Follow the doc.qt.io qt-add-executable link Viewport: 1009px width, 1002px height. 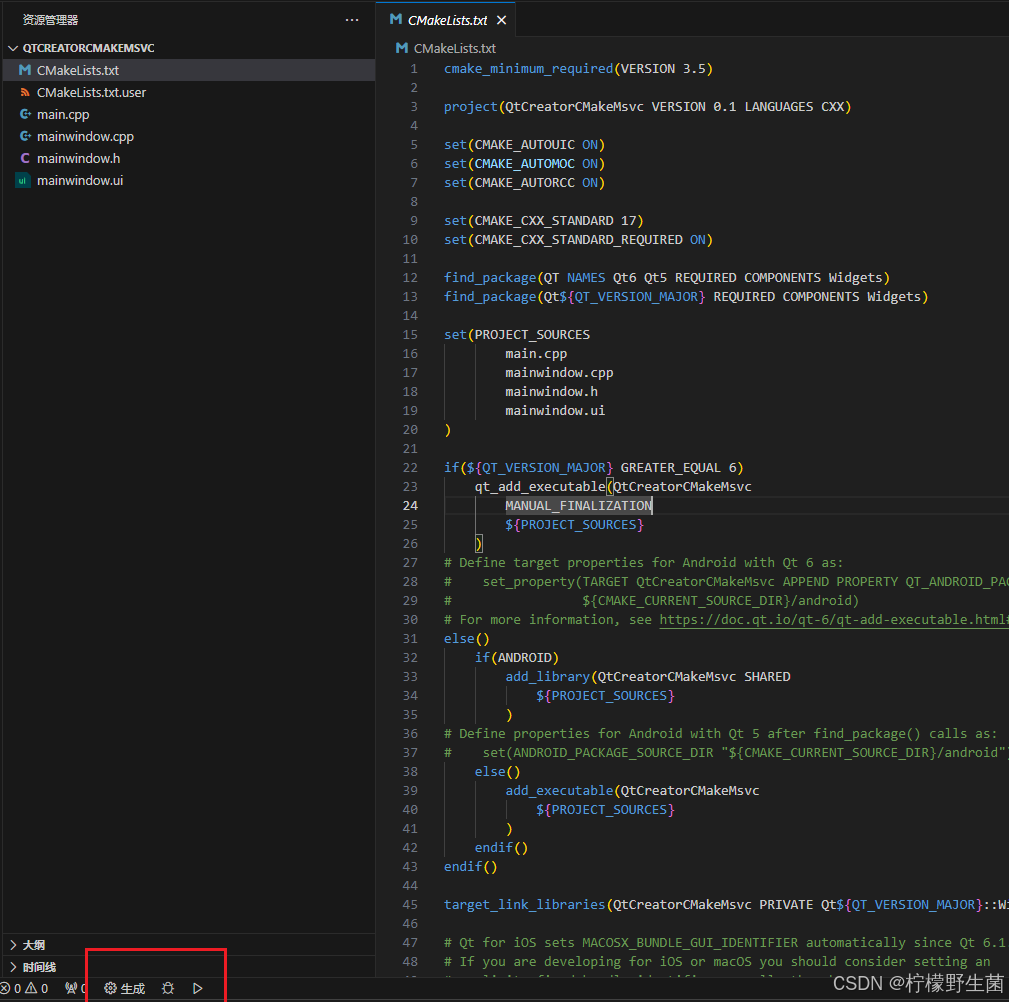point(832,620)
